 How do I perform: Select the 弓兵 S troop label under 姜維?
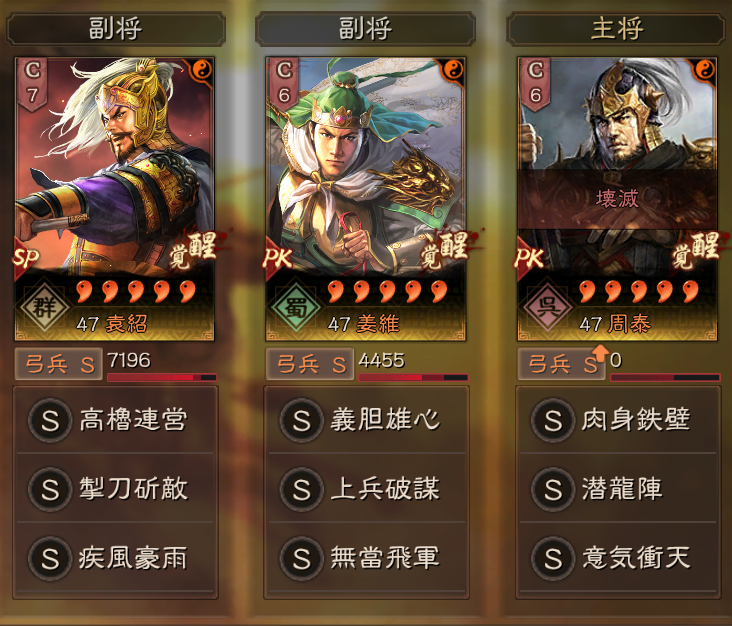pos(310,364)
